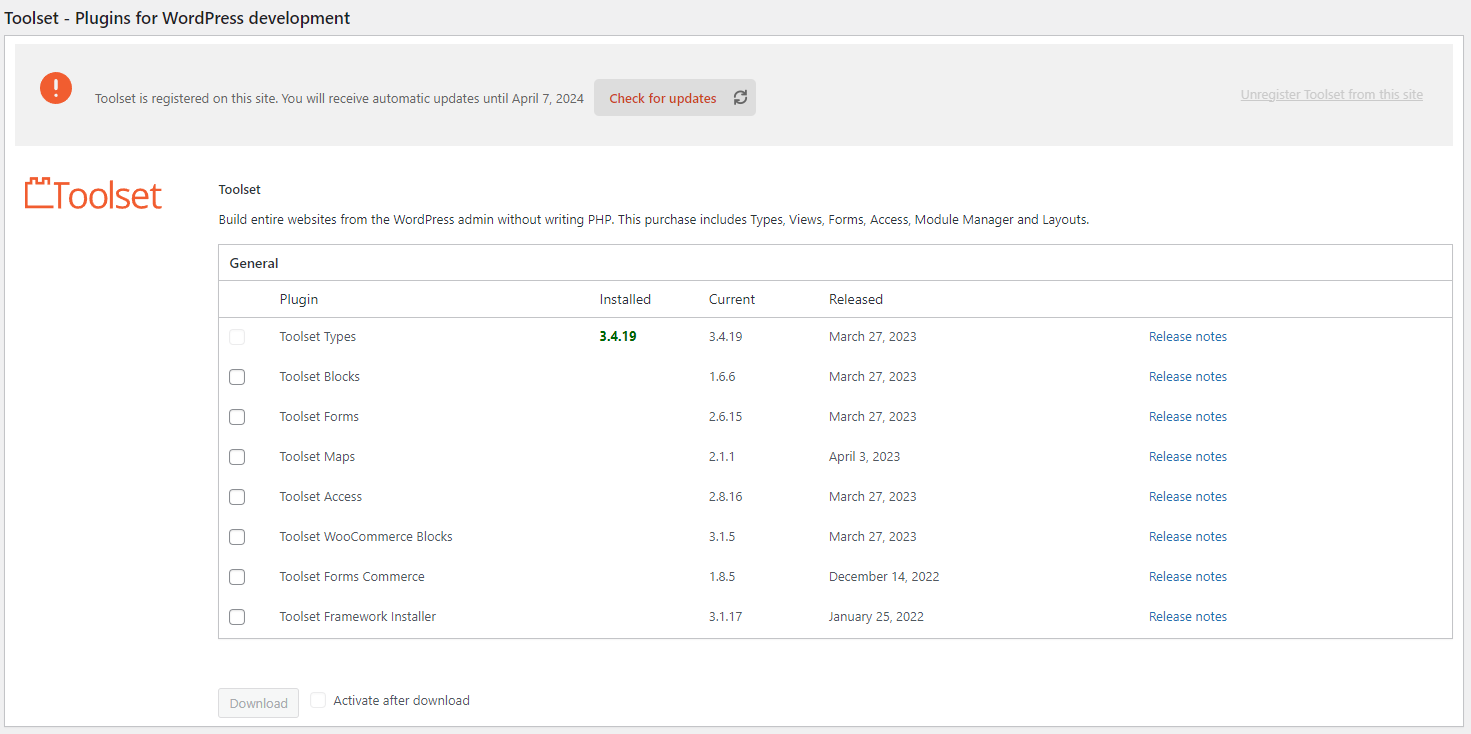This screenshot has width=1471, height=734.
Task: Click the December 14, 2022 release date
Action: (x=884, y=577)
